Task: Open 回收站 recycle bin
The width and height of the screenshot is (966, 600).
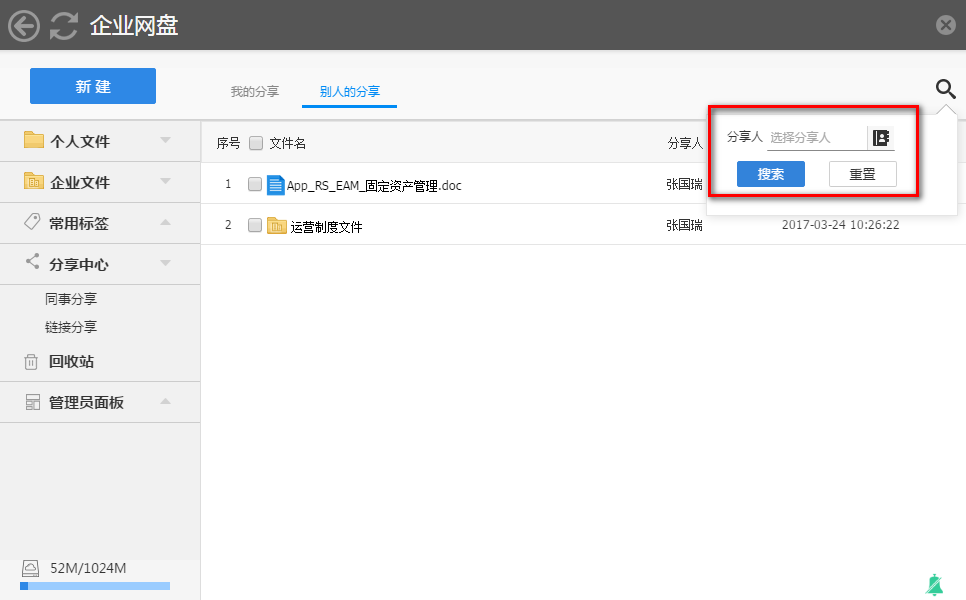Action: tap(71, 362)
